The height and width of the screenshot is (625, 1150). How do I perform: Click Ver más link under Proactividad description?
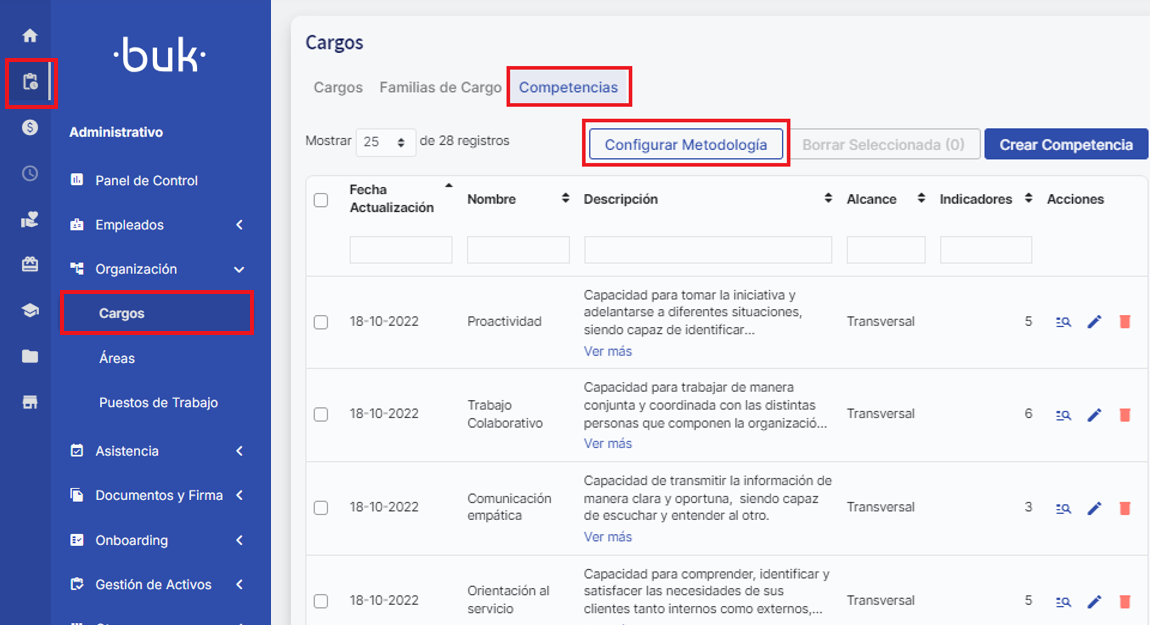607,351
